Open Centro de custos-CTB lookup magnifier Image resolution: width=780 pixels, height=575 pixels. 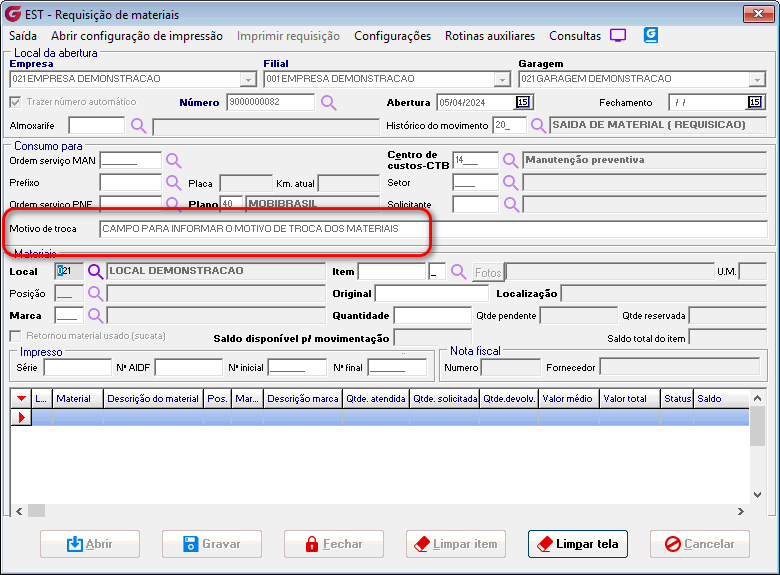pyautogui.click(x=510, y=160)
